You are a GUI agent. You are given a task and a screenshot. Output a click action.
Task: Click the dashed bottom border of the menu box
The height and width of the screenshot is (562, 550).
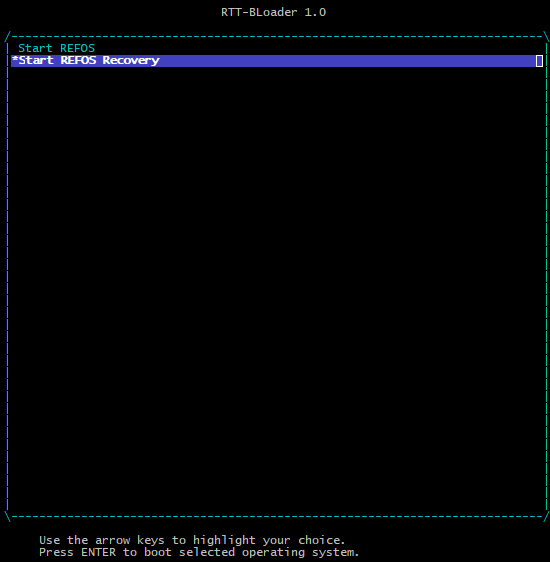pos(277,517)
